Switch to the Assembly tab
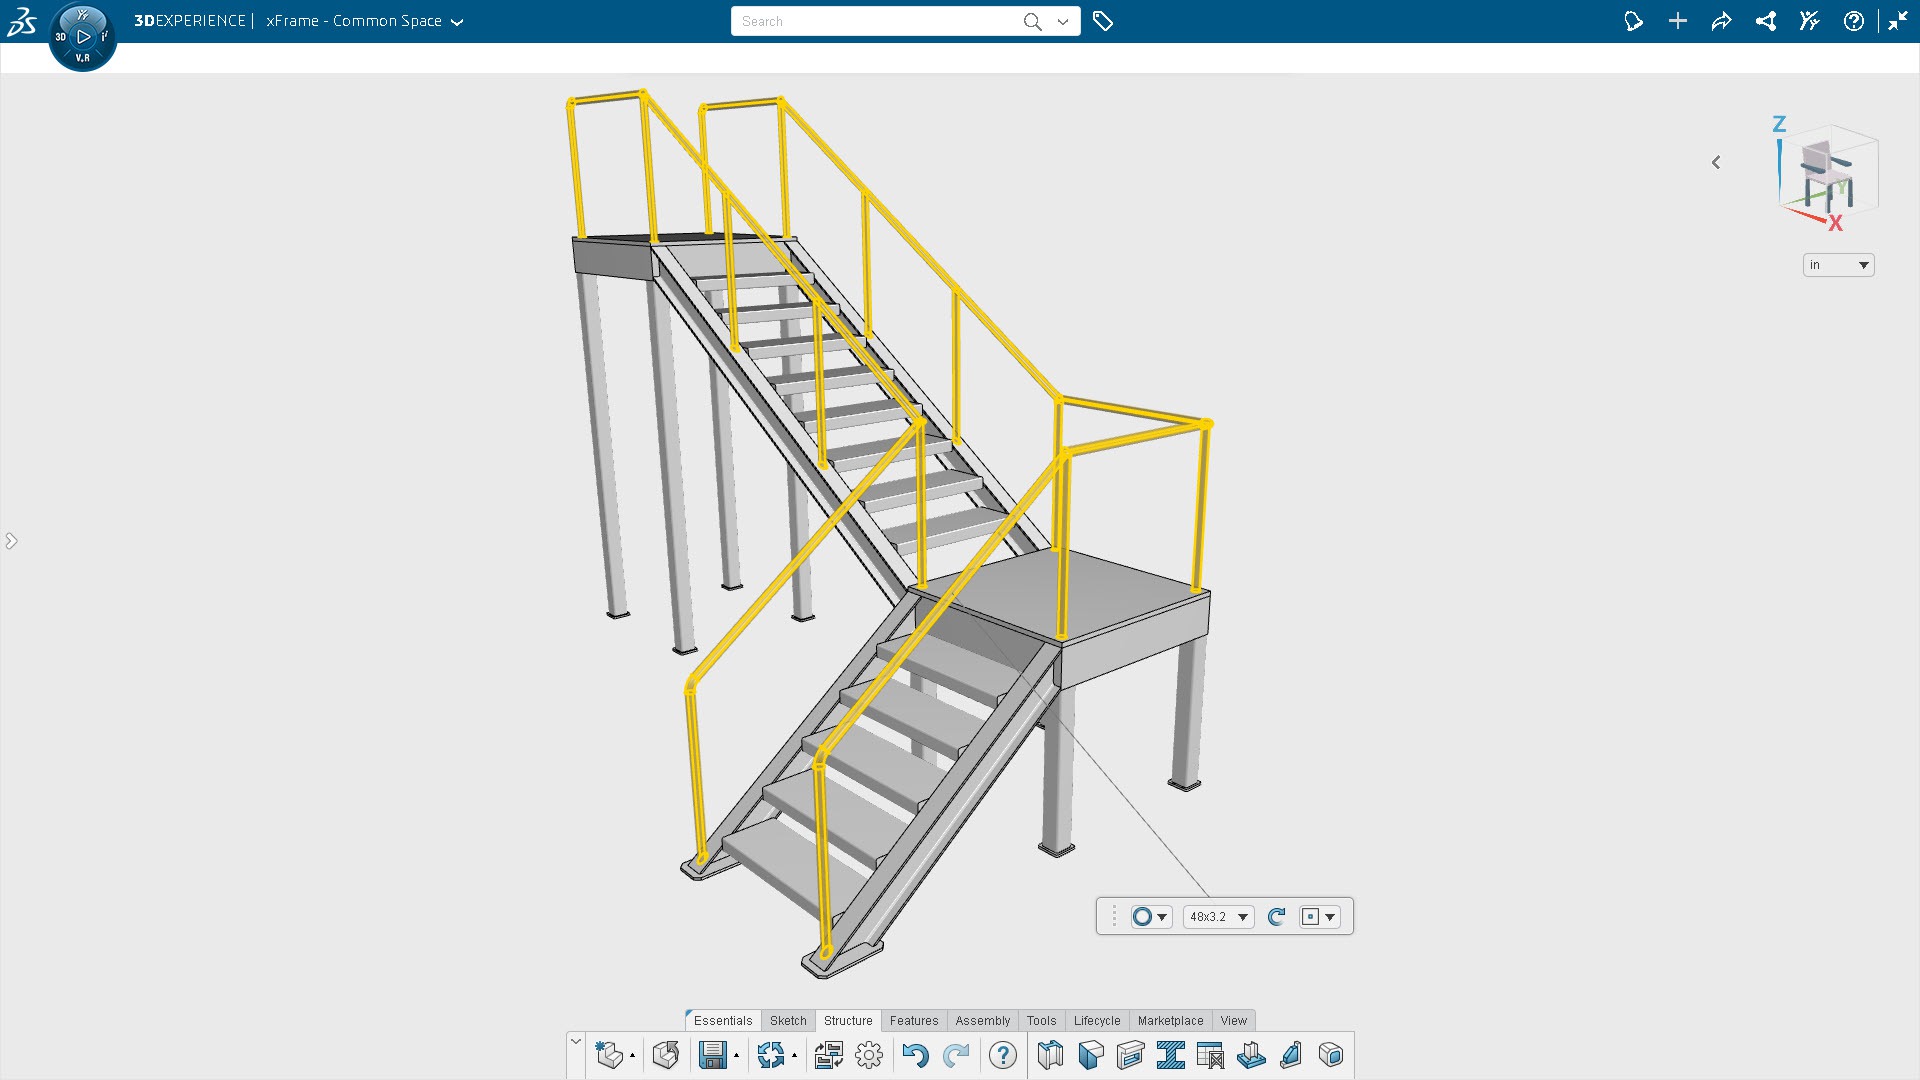This screenshot has width=1920, height=1080. point(983,1020)
